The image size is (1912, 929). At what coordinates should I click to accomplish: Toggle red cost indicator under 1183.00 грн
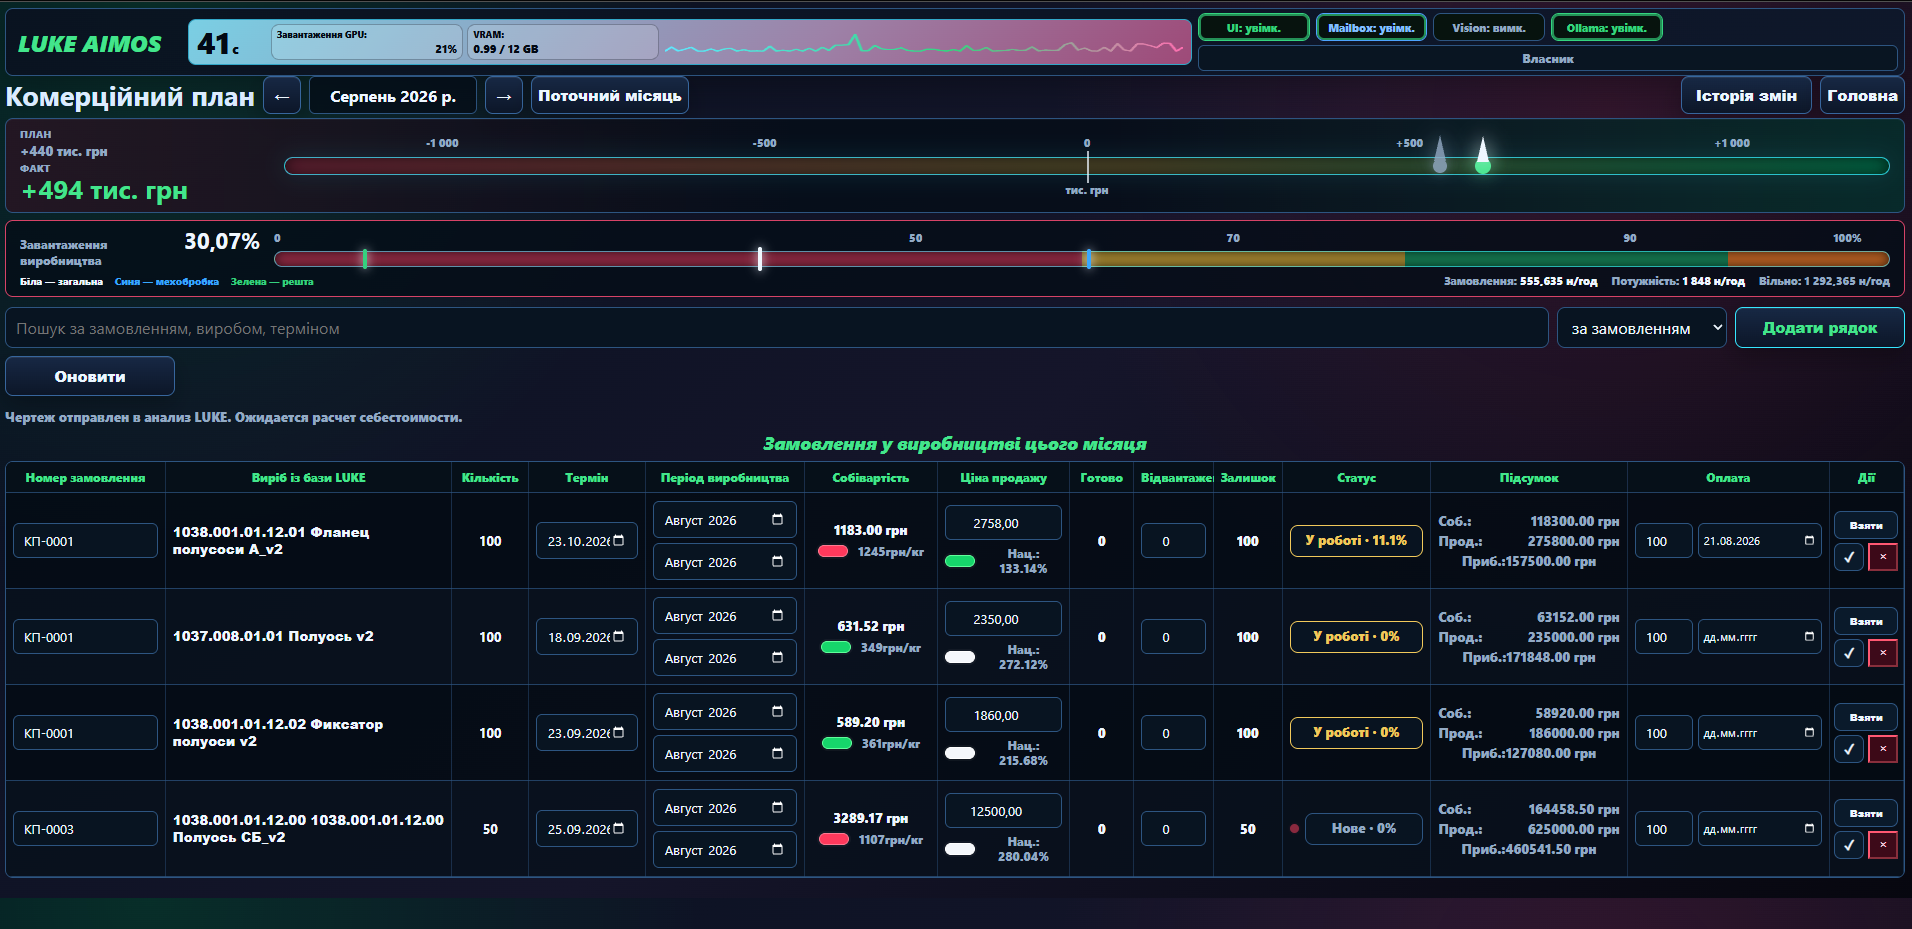click(833, 551)
